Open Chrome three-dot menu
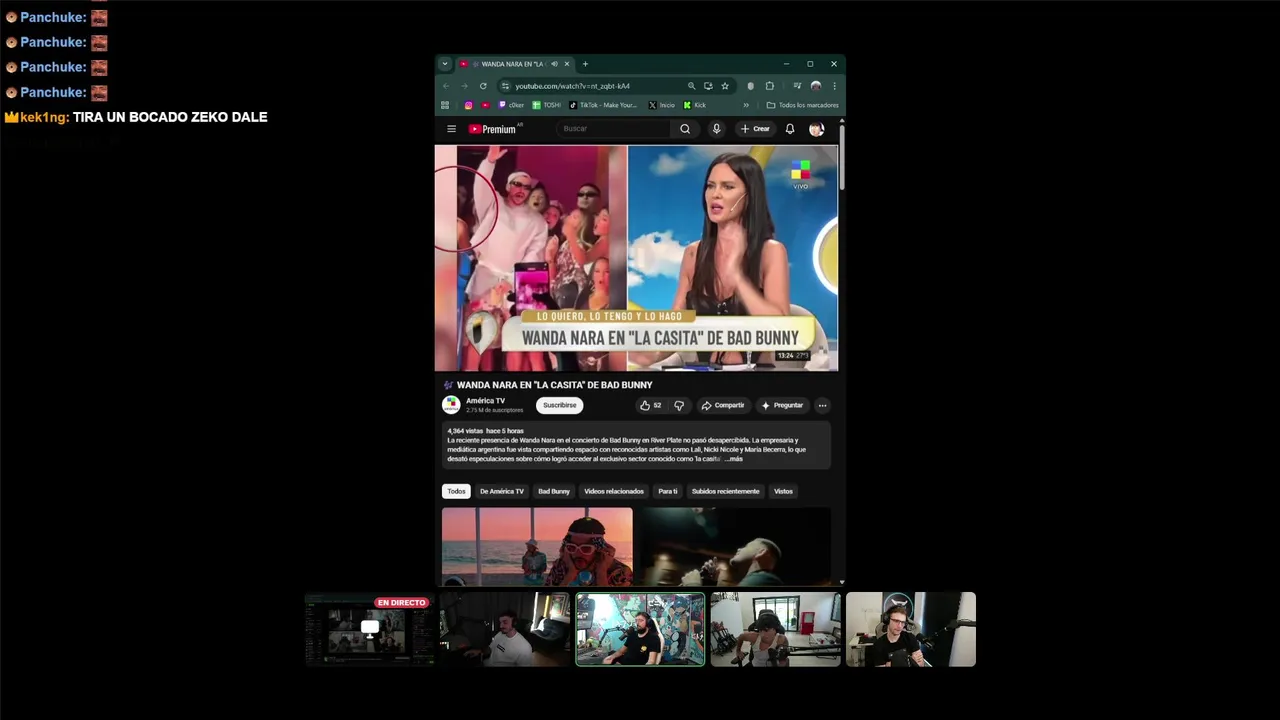This screenshot has height=720, width=1280. click(x=834, y=86)
